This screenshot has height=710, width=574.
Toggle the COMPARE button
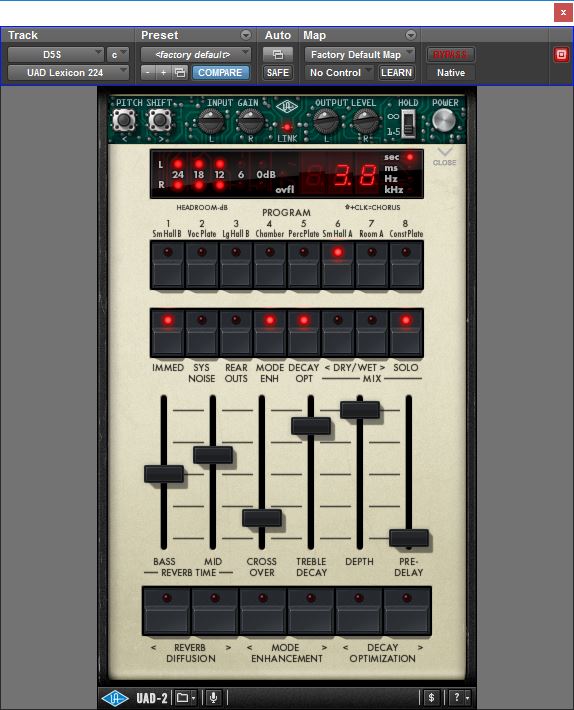pos(220,72)
